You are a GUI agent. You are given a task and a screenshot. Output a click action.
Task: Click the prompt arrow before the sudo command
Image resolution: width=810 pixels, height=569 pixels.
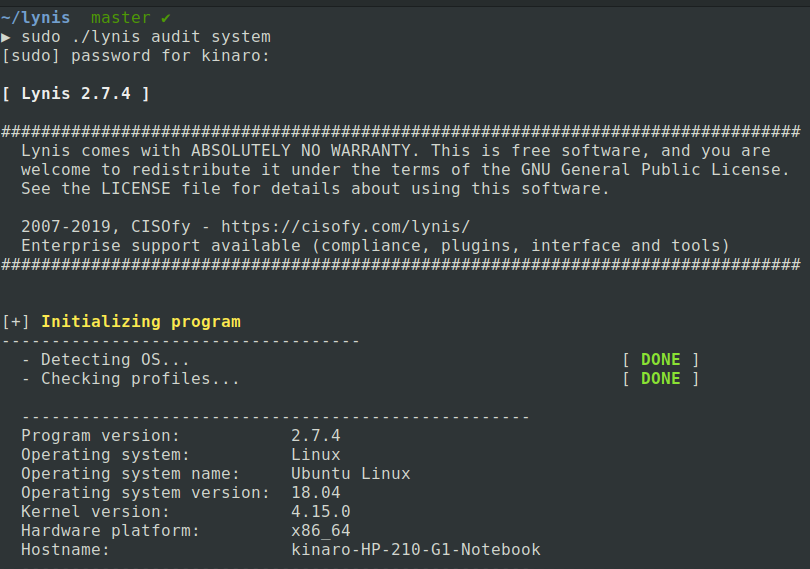[6, 37]
